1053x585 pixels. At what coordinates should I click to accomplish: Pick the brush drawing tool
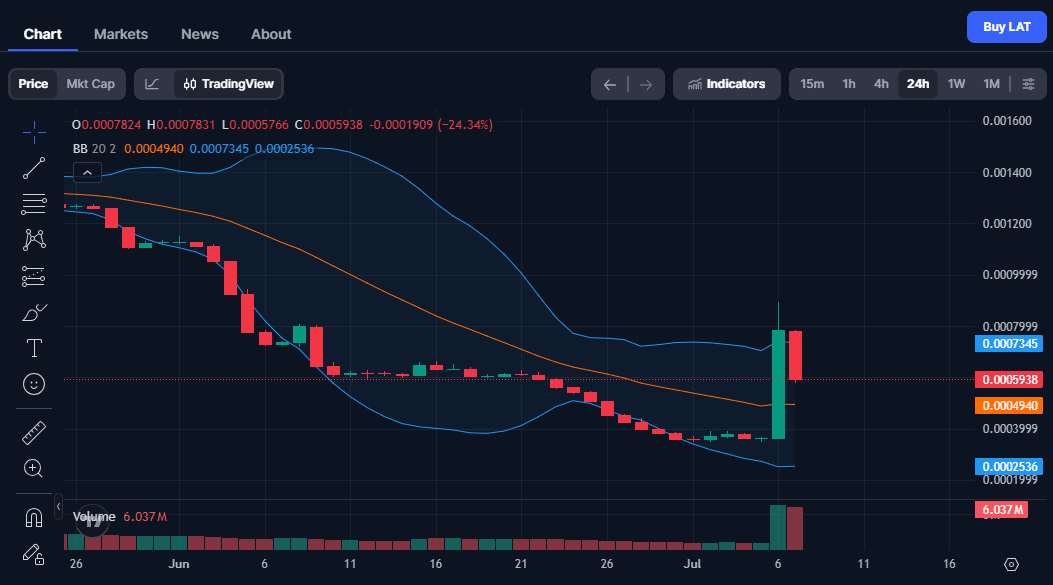34,312
